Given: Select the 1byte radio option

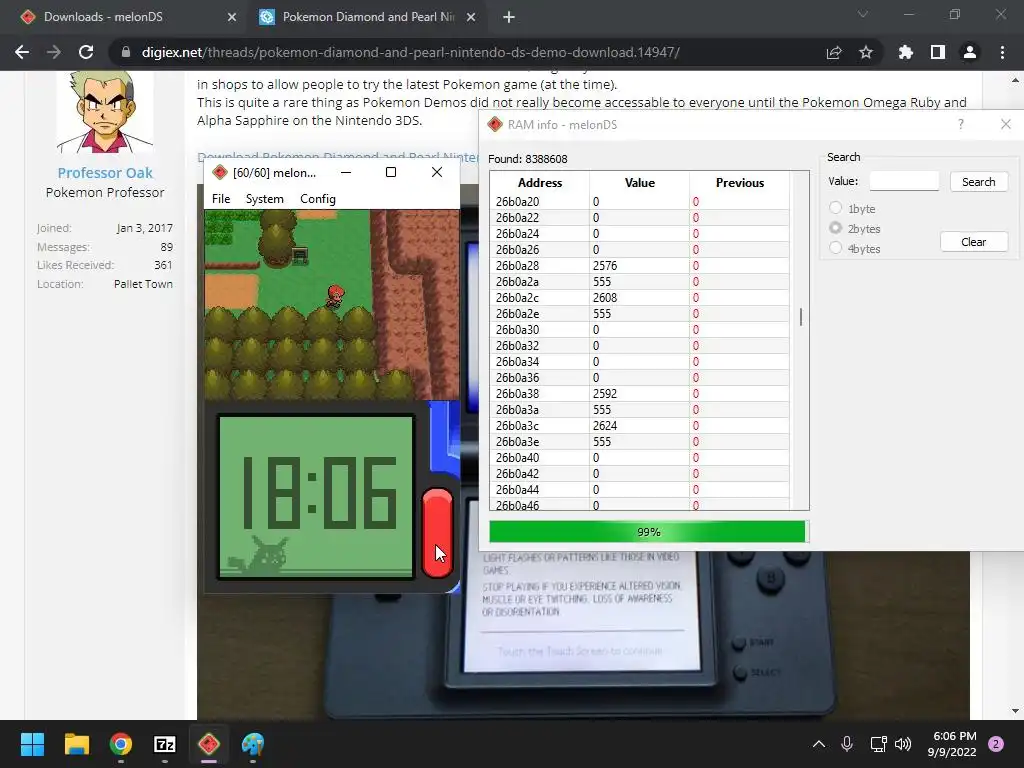Looking at the screenshot, I should point(835,208).
